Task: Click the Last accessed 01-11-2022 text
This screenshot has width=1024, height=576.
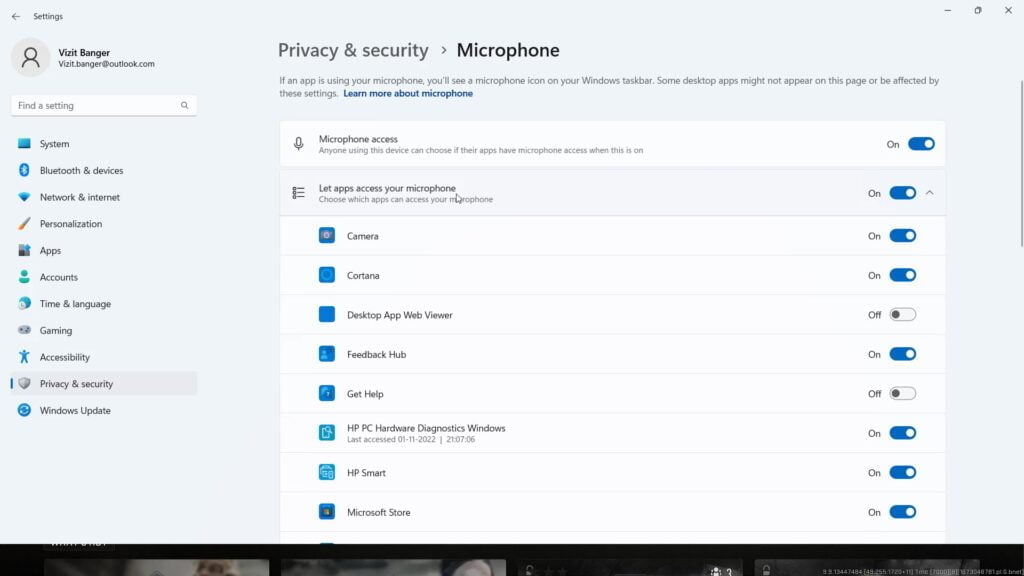Action: coord(411,440)
